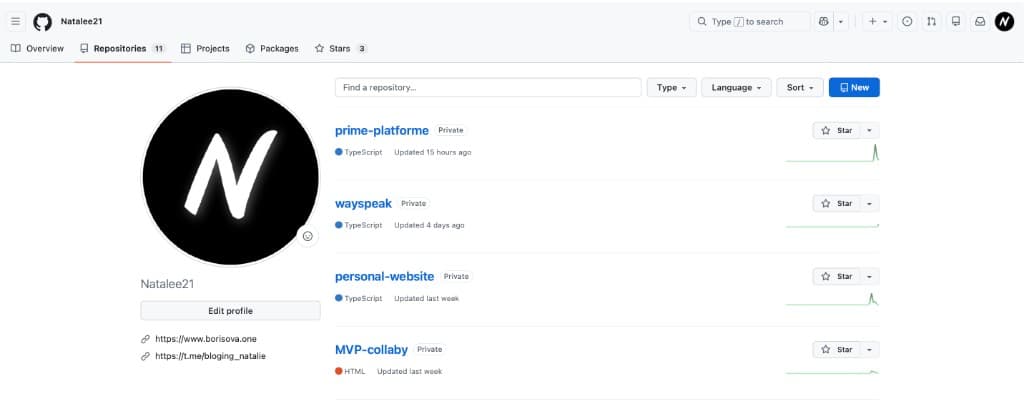Click the Private badge on wayspeak
1024x404 pixels.
pyautogui.click(x=413, y=204)
